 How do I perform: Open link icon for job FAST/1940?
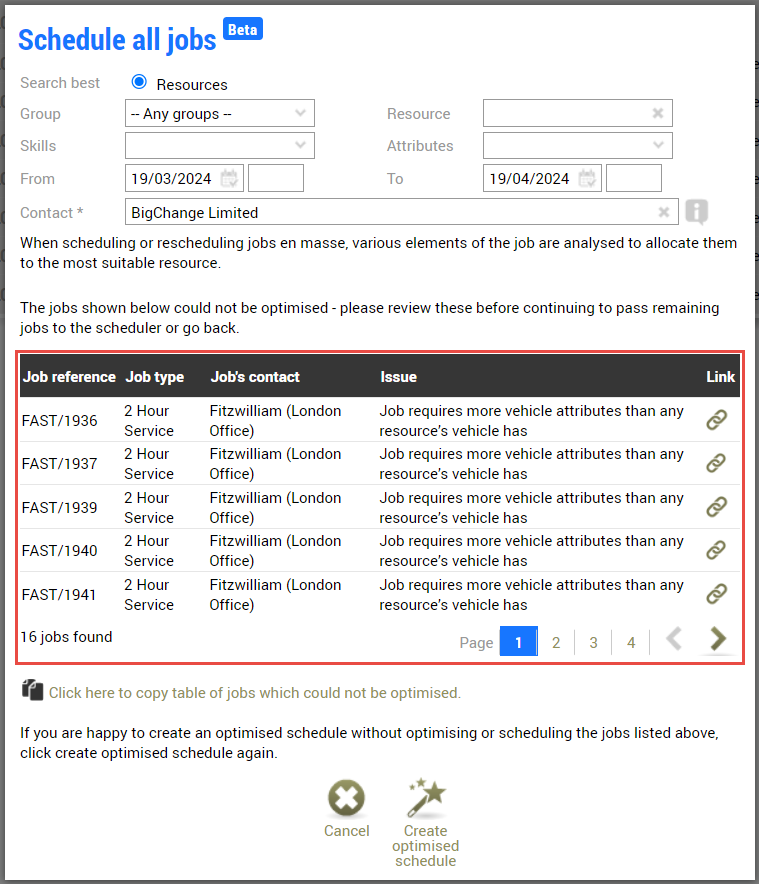(716, 550)
